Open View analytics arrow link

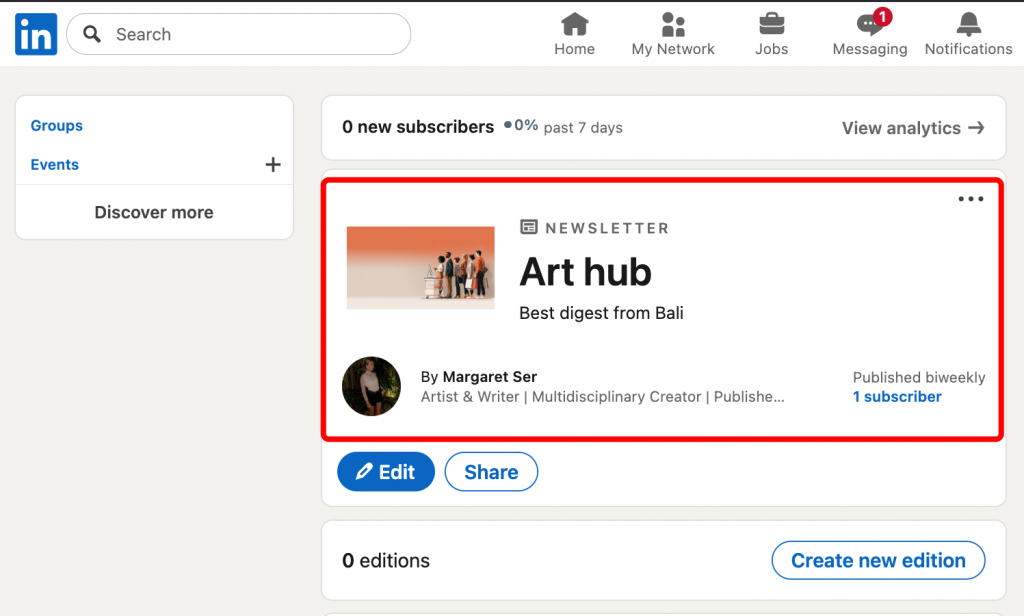[912, 128]
